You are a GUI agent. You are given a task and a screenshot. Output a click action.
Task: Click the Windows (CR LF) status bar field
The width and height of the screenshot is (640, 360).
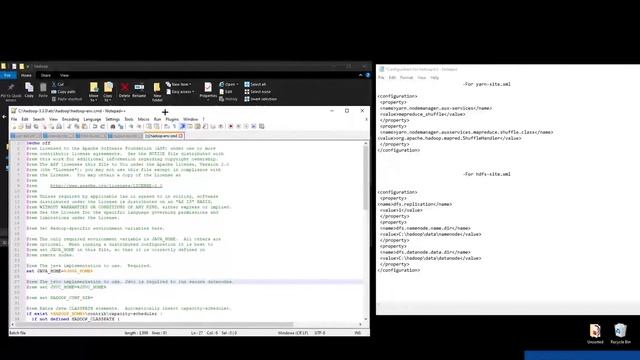(x=293, y=333)
